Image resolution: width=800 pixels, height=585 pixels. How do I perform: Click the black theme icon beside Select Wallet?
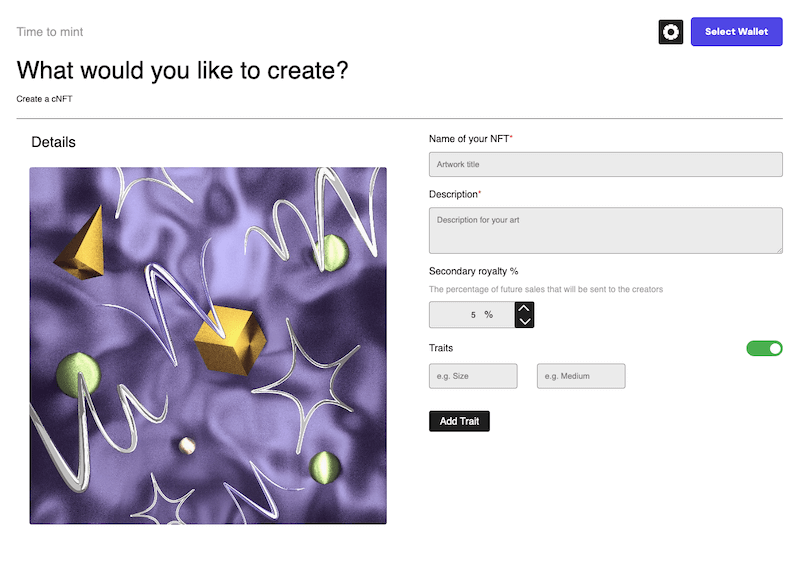point(671,32)
